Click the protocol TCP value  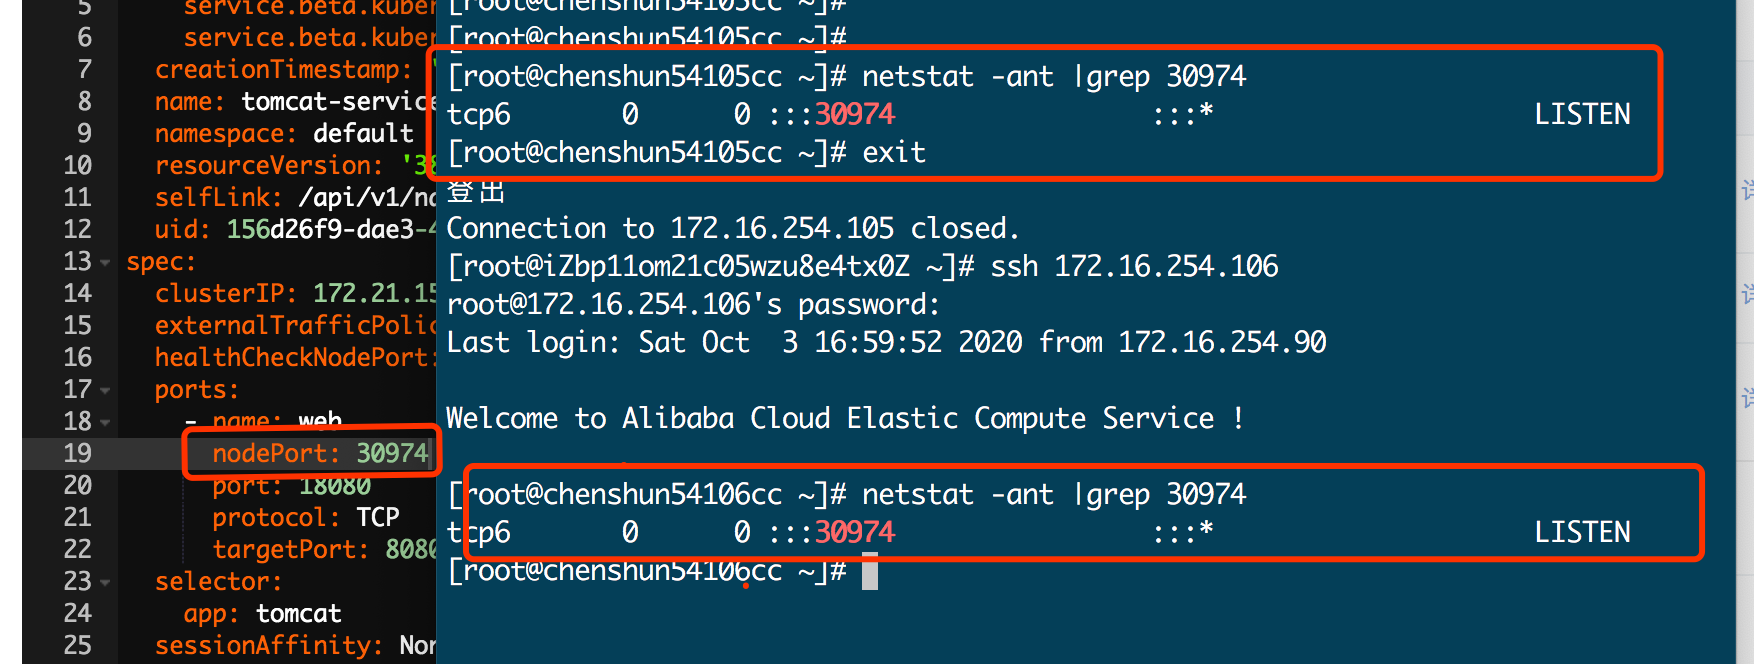(x=378, y=517)
